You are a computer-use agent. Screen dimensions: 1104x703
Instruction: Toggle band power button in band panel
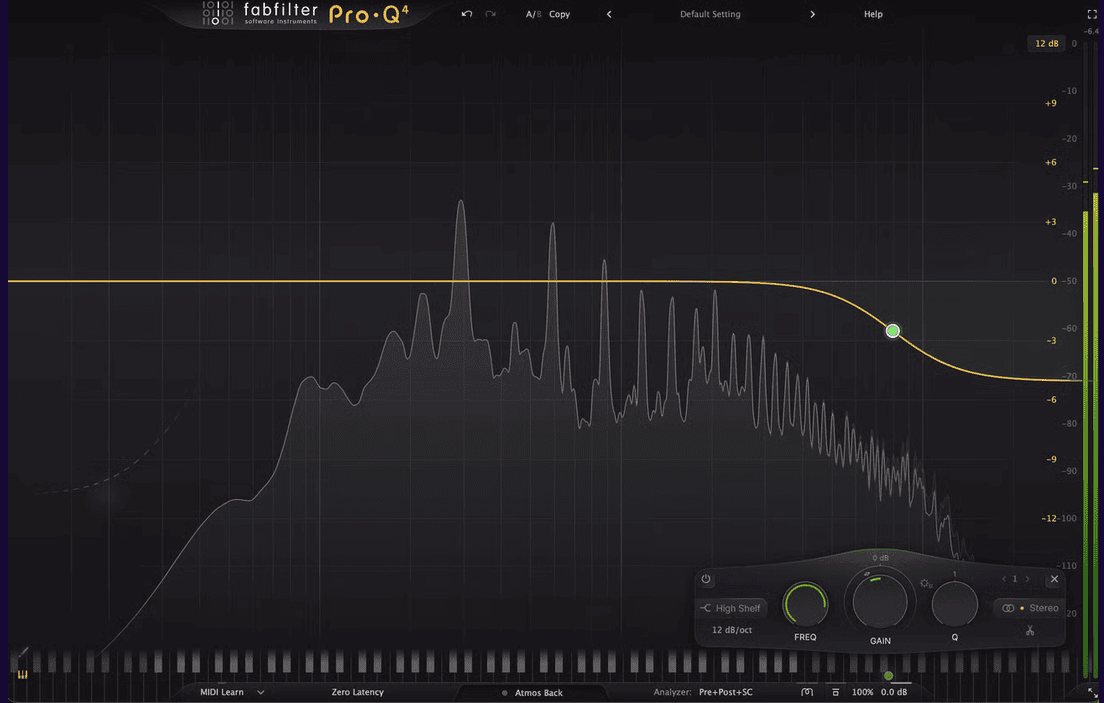(x=705, y=579)
